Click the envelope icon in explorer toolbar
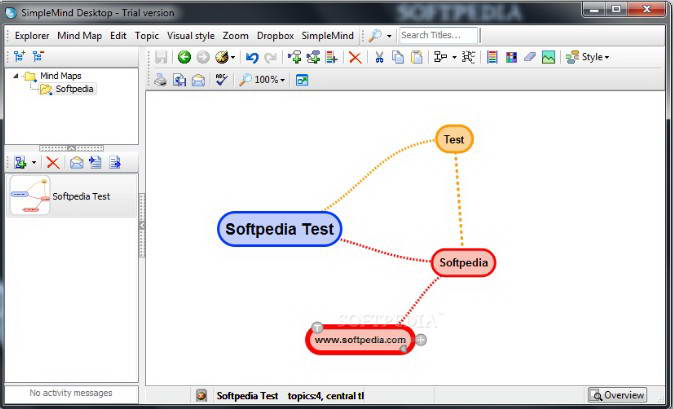 (76, 163)
